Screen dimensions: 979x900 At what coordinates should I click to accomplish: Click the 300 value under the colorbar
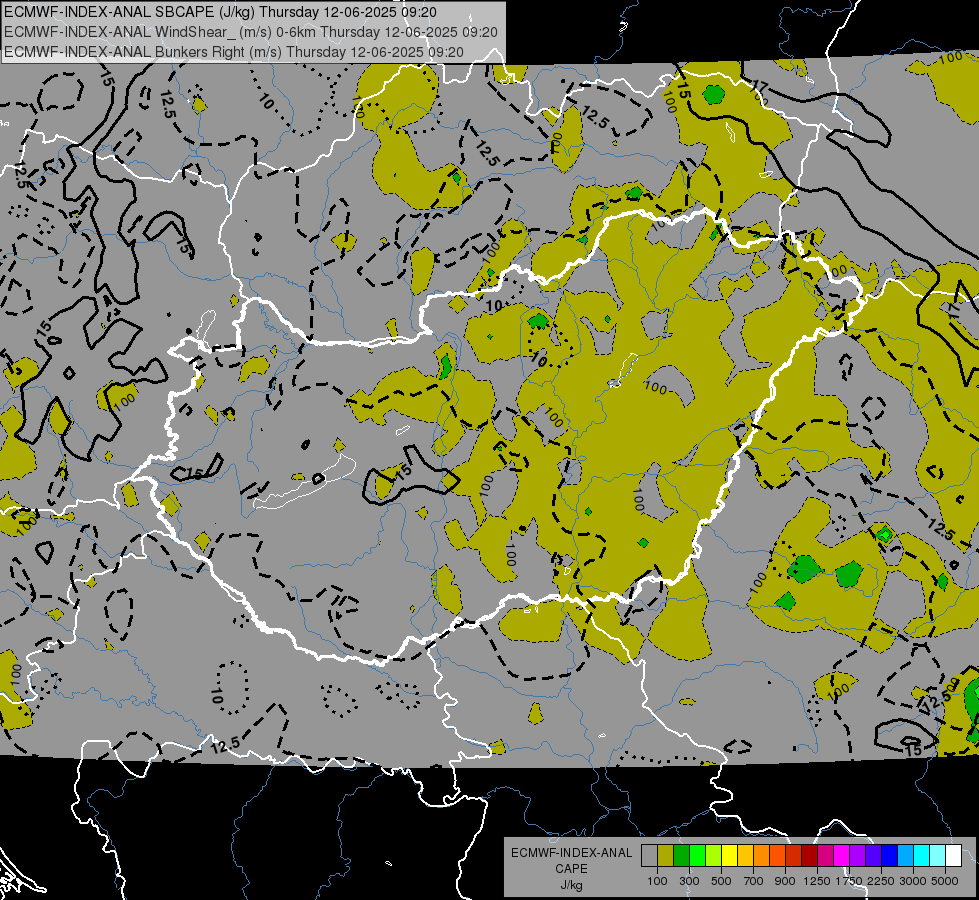[x=689, y=881]
